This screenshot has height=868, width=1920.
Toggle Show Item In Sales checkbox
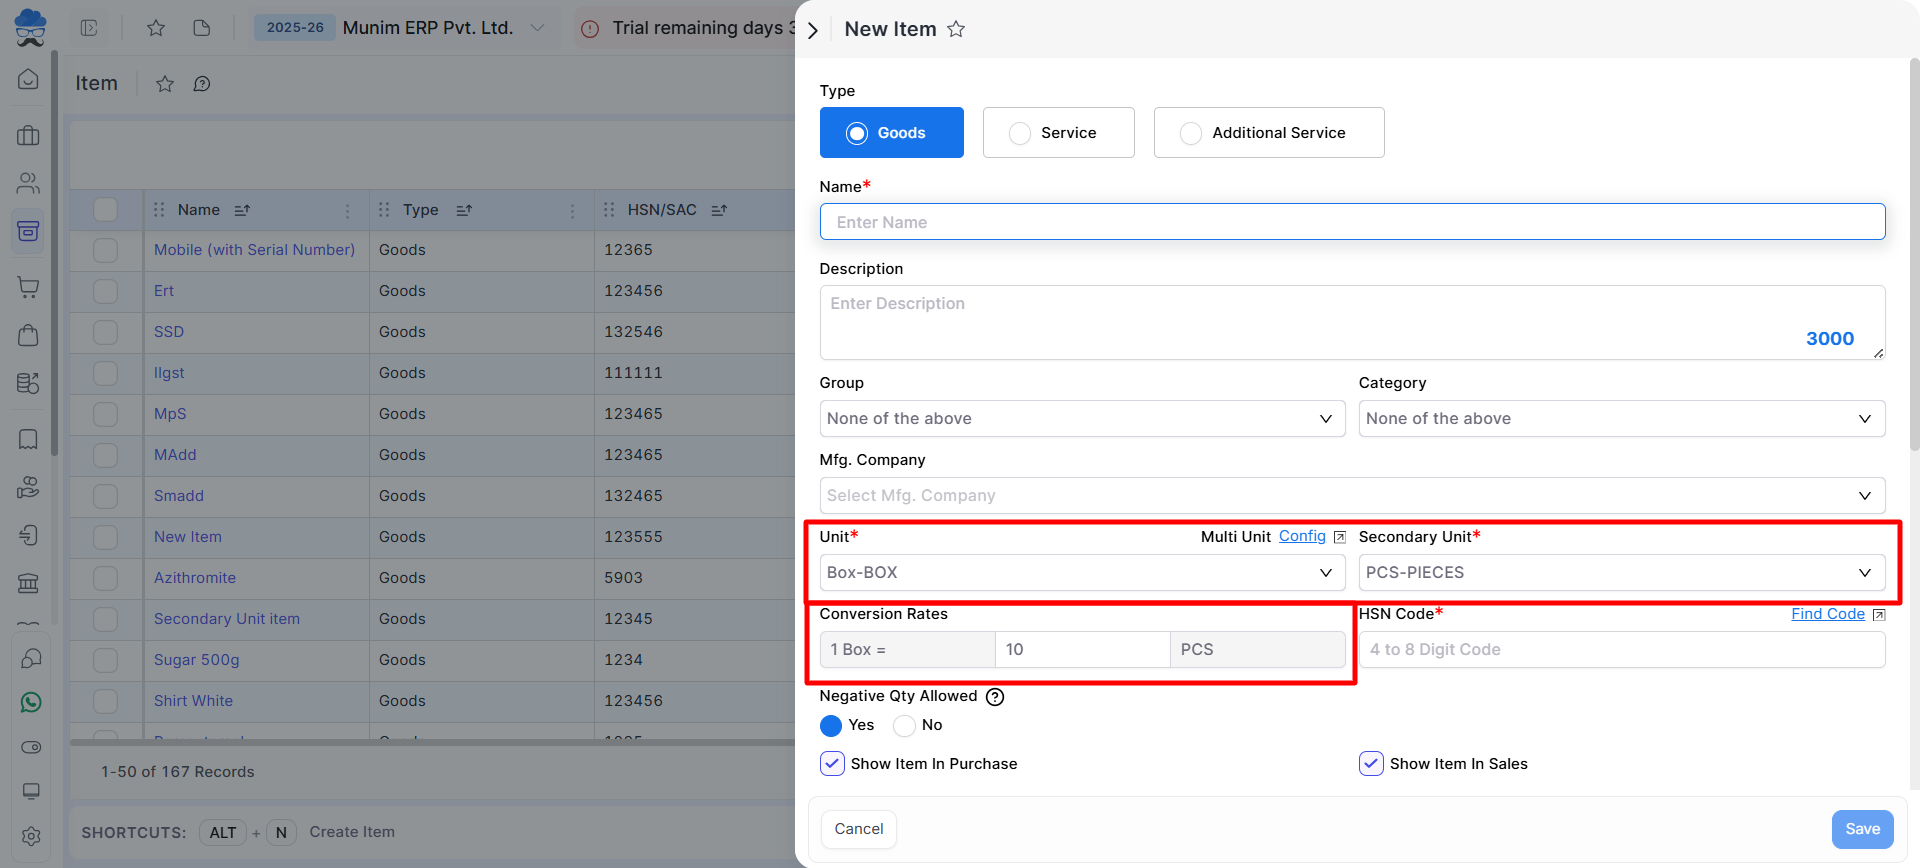(1371, 764)
